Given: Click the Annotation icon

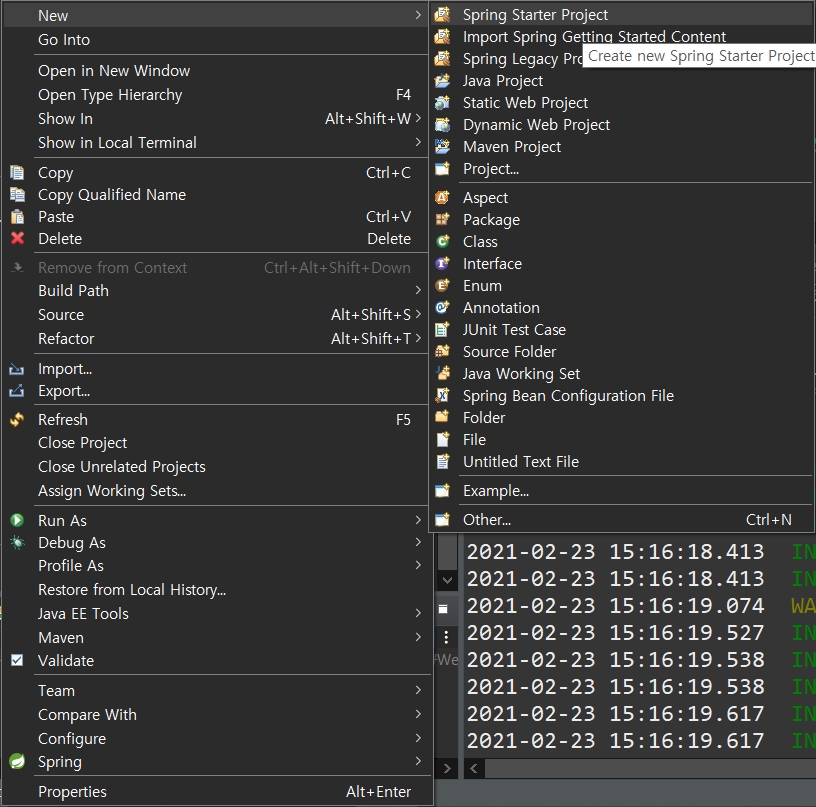Looking at the screenshot, I should [x=442, y=308].
